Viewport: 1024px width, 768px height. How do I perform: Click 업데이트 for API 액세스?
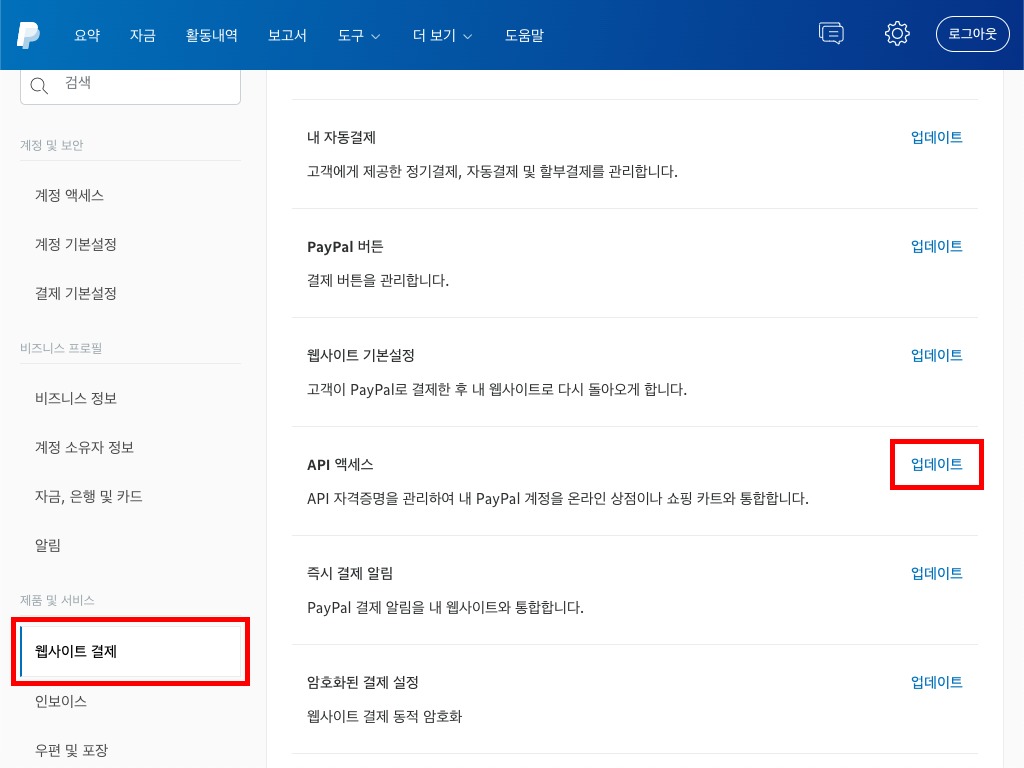pos(936,464)
